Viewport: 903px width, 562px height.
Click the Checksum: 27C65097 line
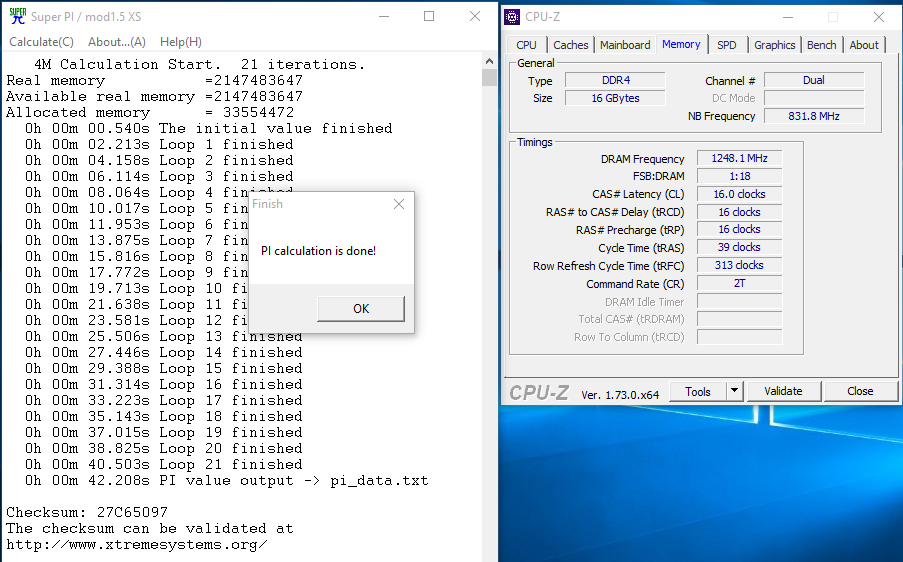click(87, 512)
